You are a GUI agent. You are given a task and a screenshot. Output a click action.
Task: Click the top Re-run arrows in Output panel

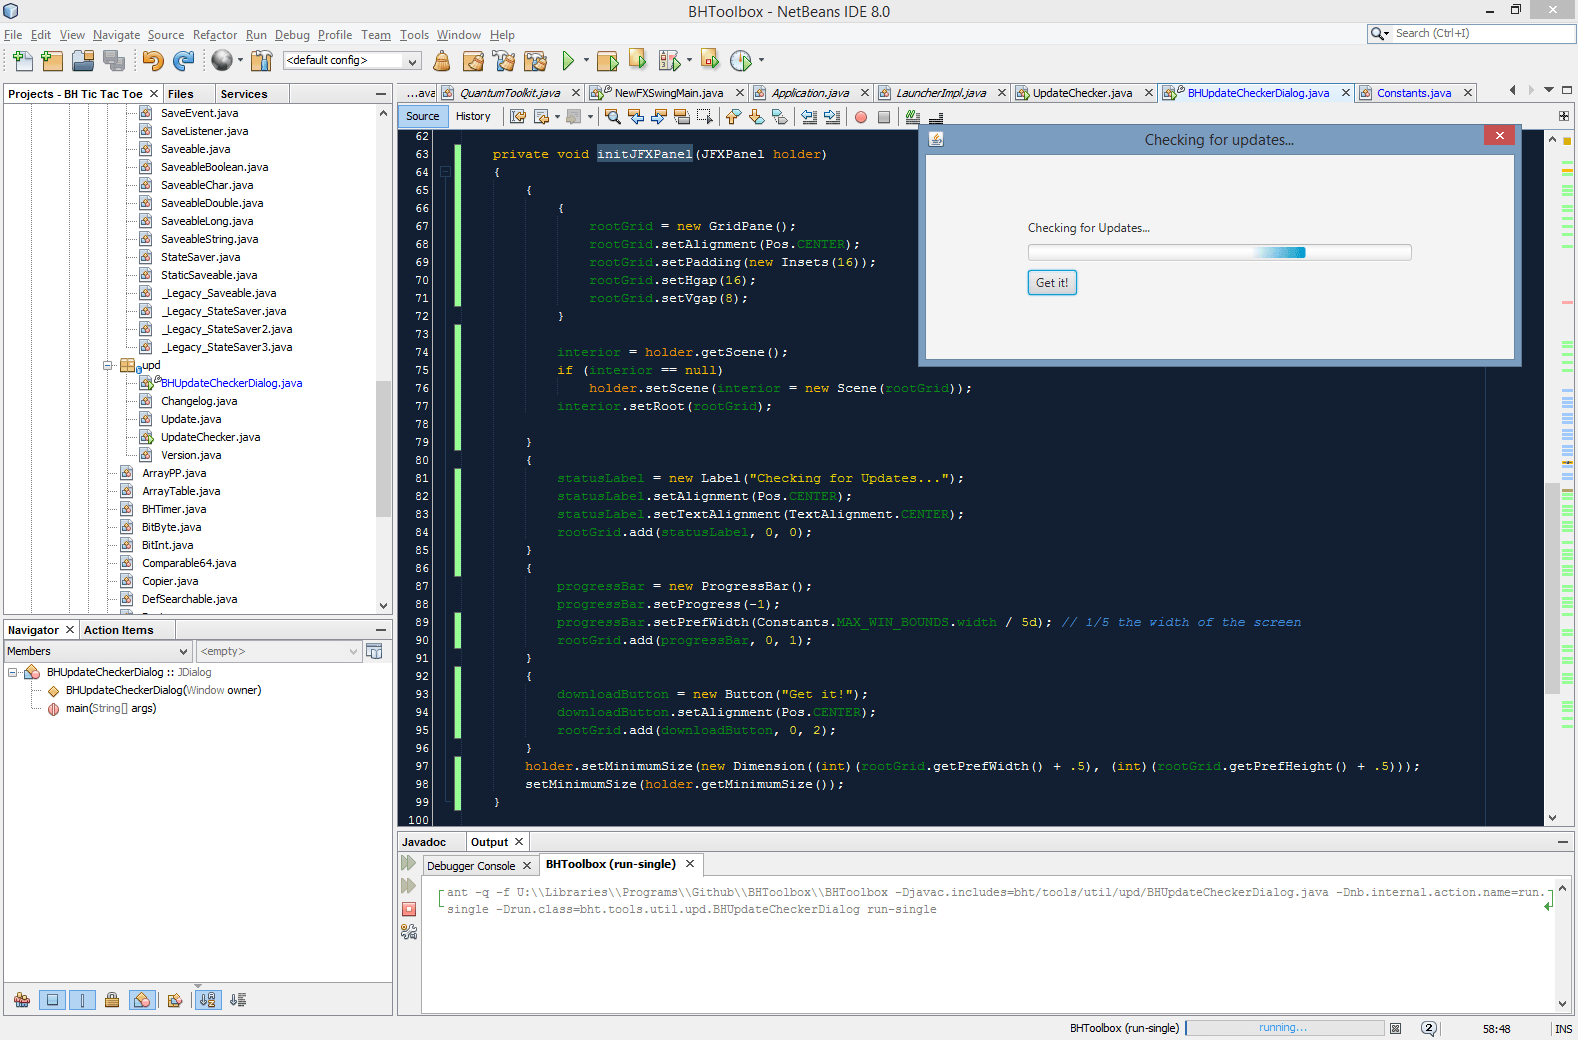pos(409,863)
